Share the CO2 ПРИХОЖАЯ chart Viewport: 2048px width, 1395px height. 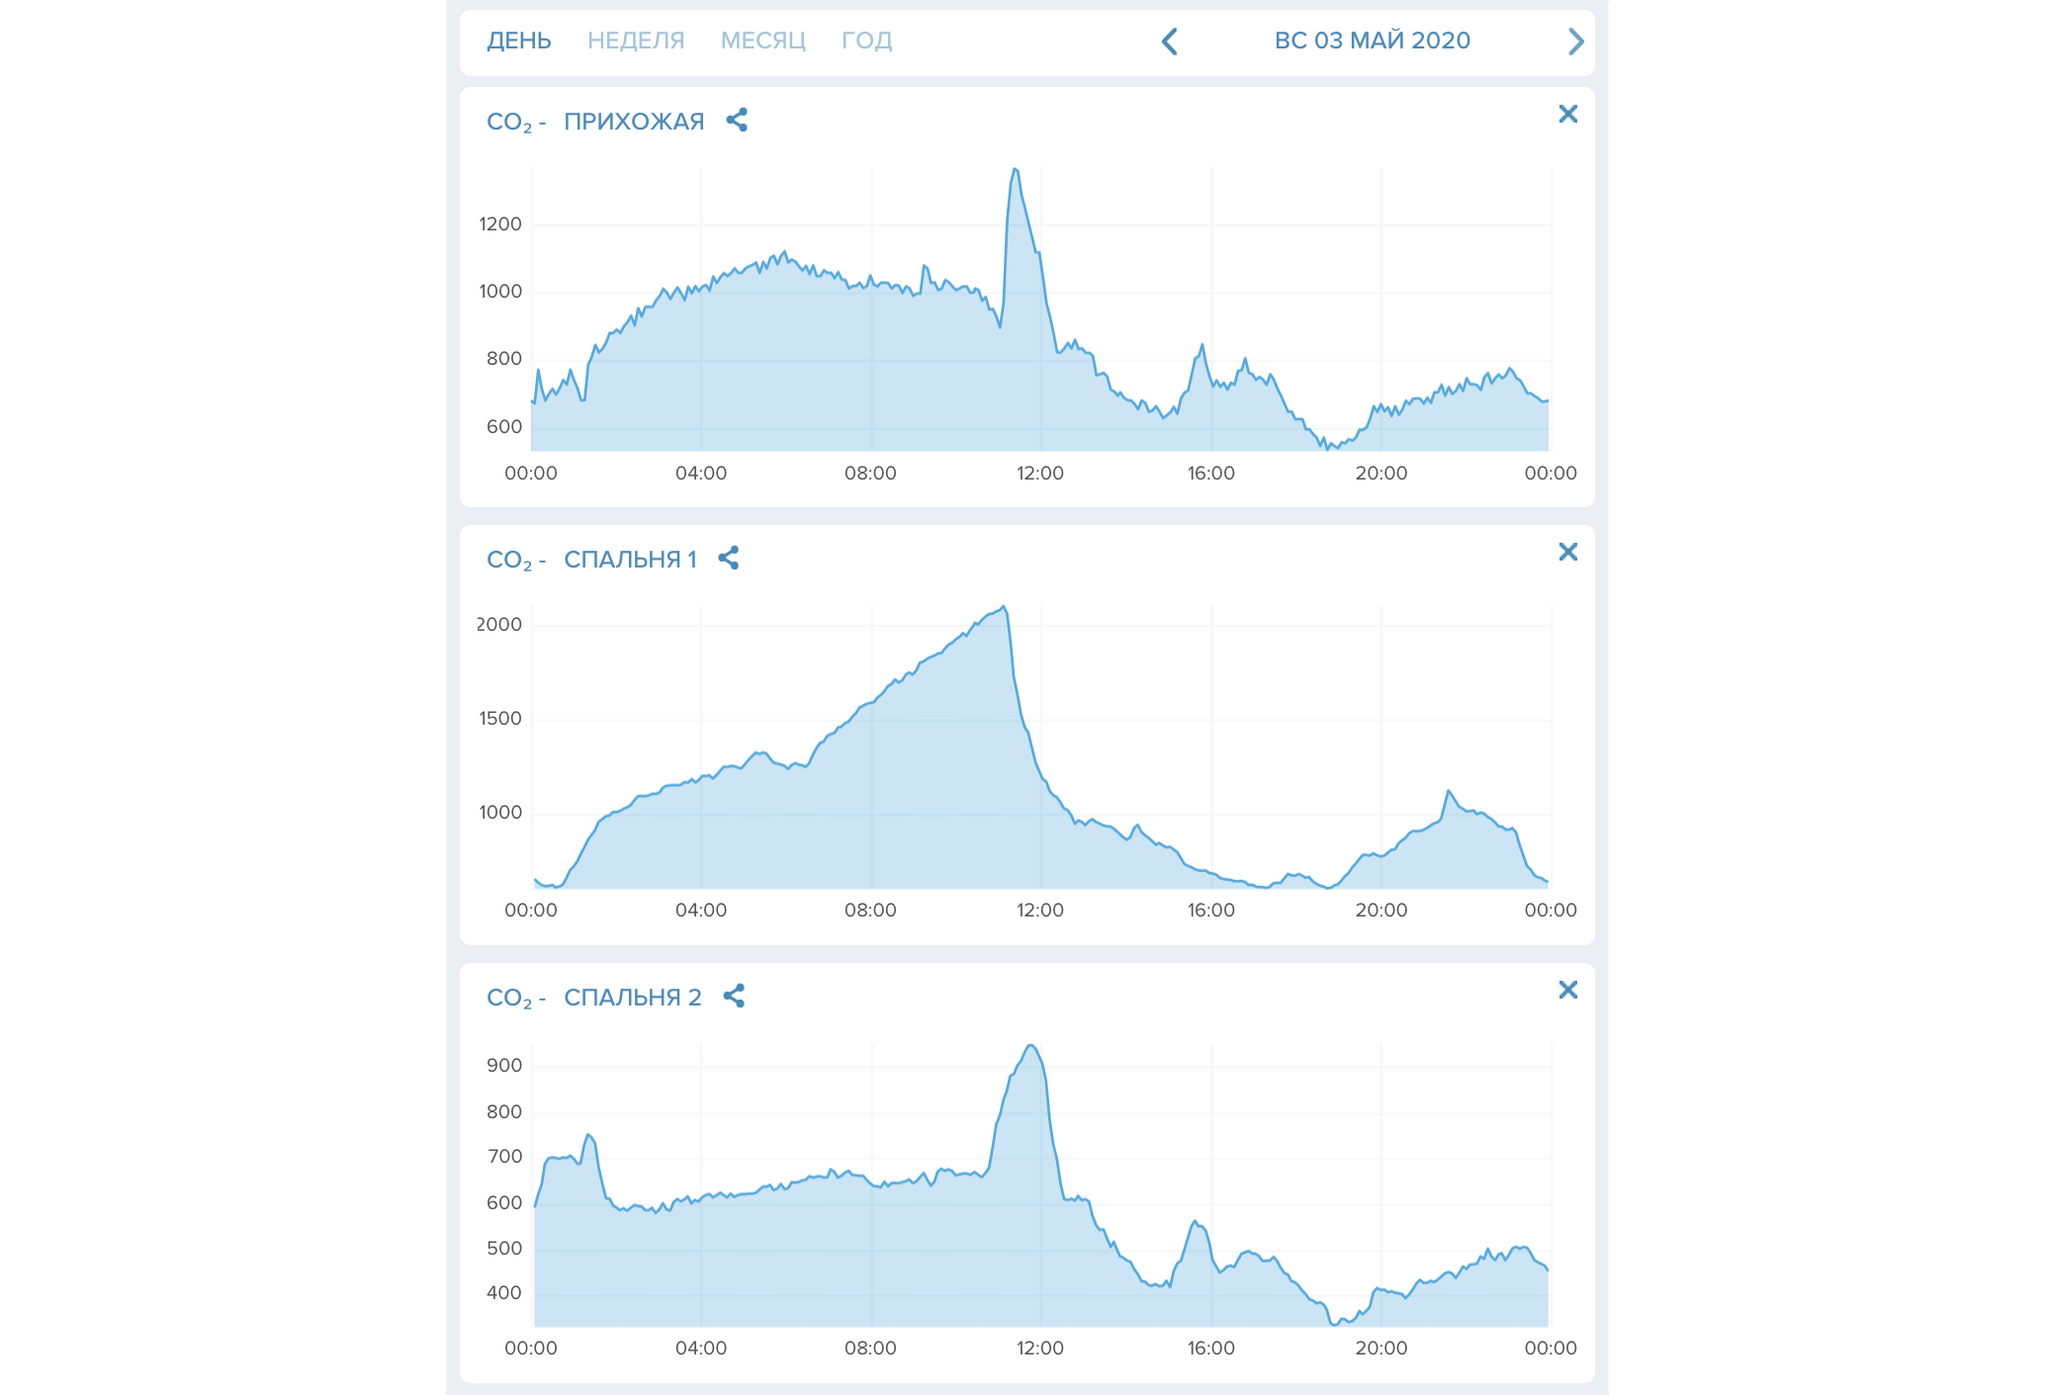[737, 120]
